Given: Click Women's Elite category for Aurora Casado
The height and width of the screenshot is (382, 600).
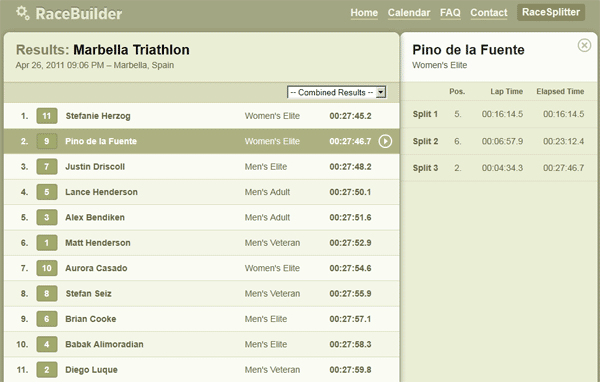Looking at the screenshot, I should (272, 268).
